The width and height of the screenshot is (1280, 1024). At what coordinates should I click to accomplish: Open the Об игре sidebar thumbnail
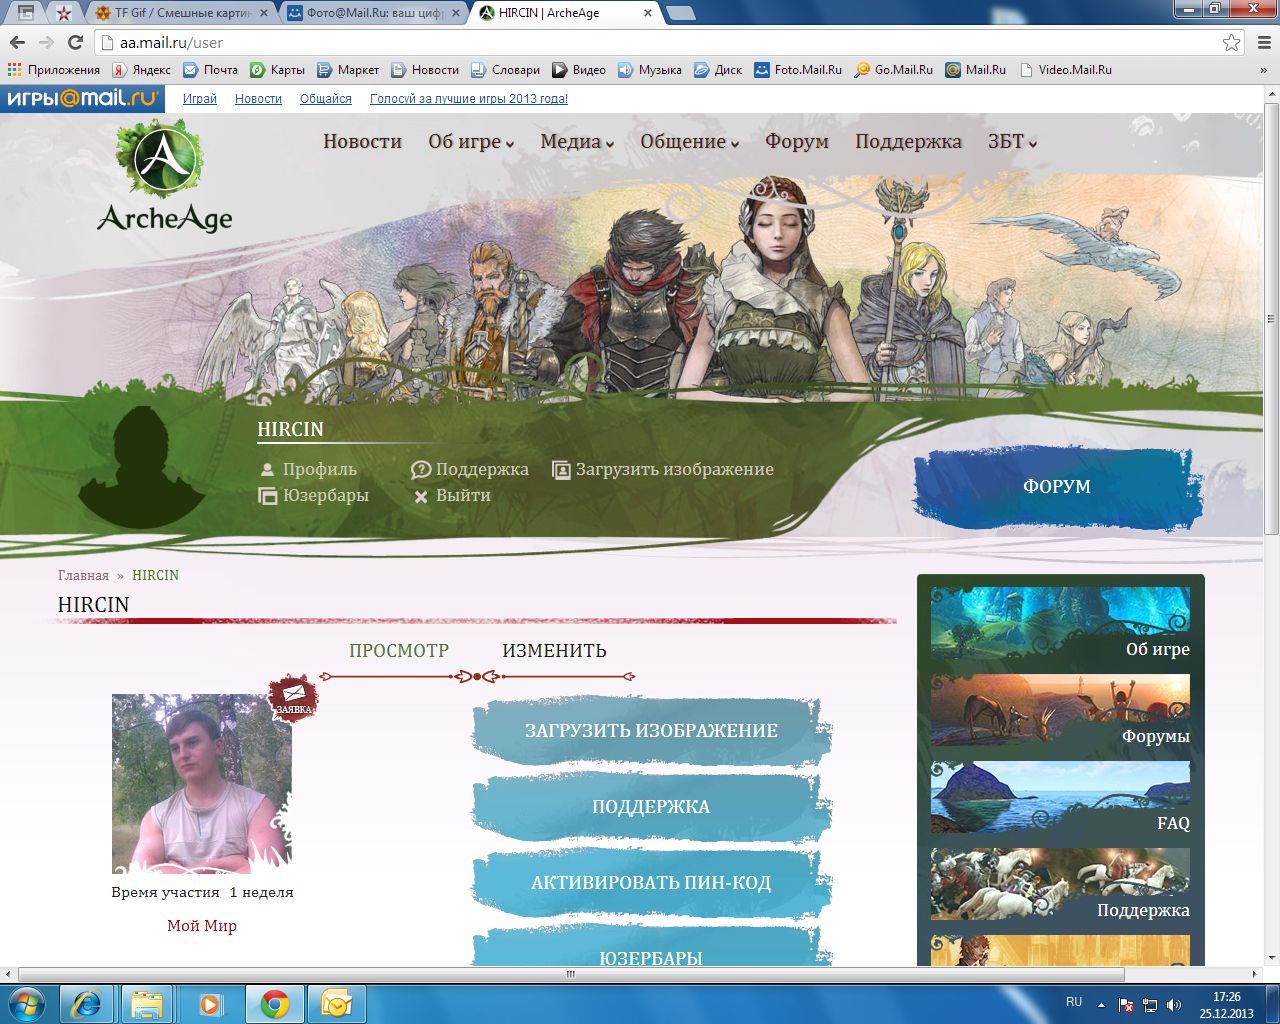click(x=1060, y=624)
